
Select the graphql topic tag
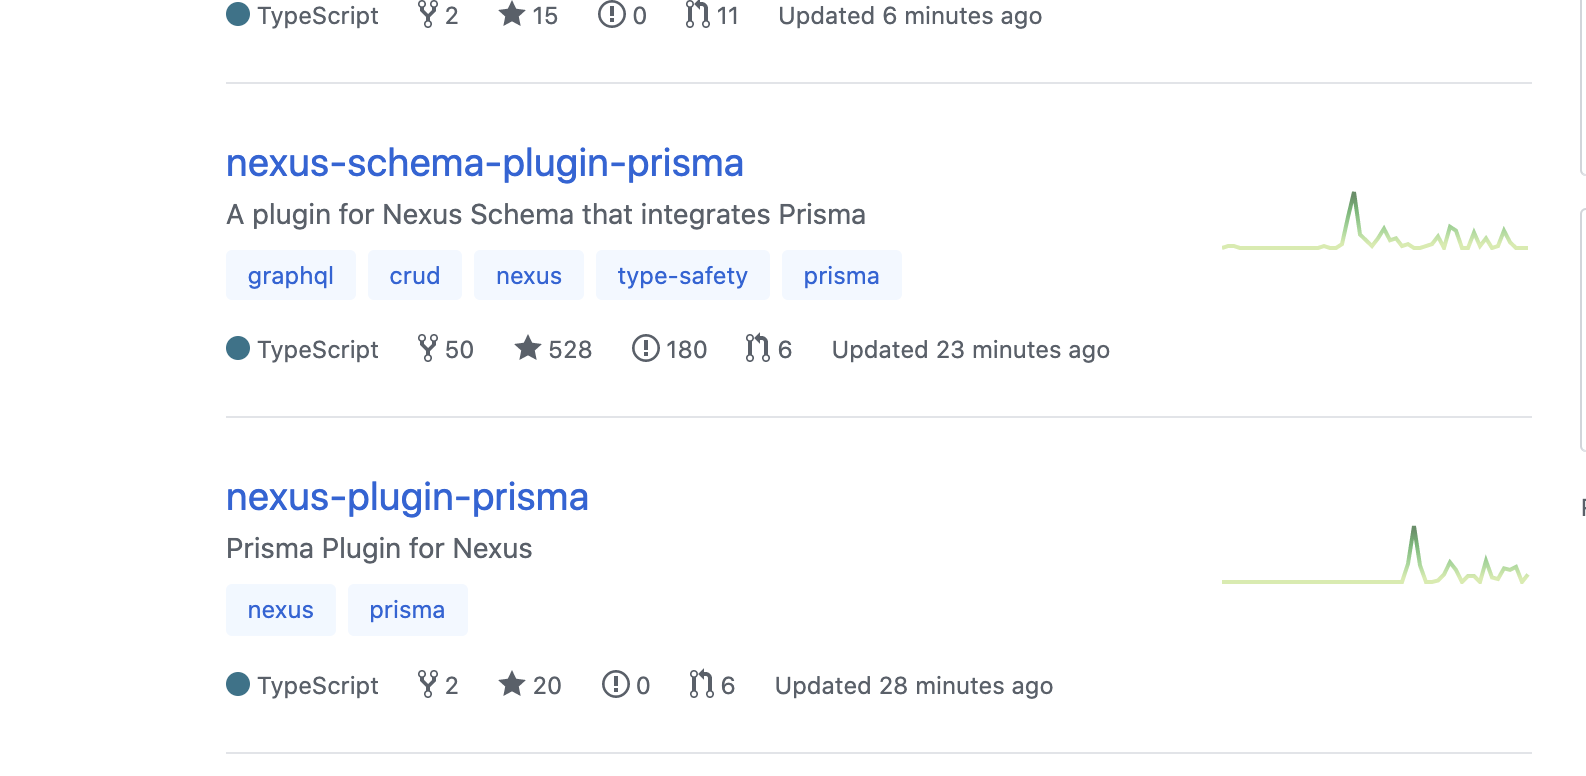(x=290, y=275)
